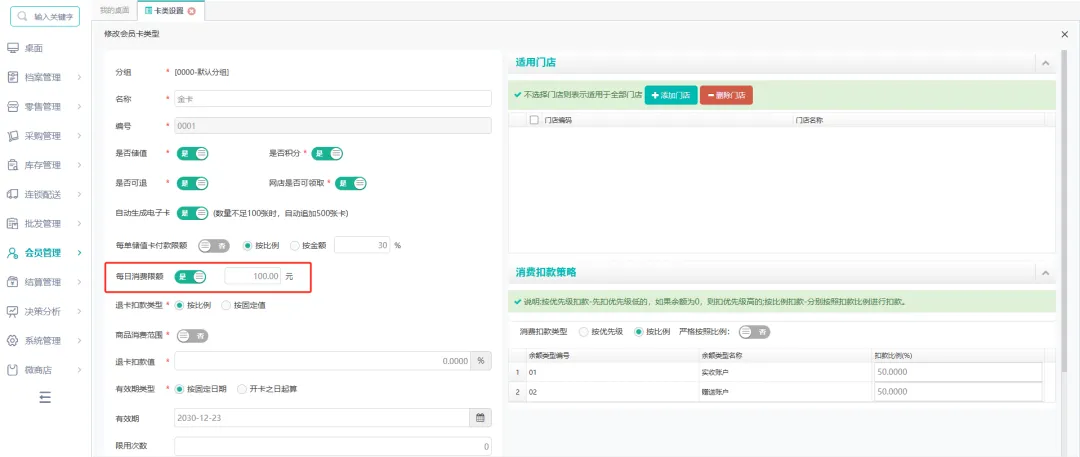This screenshot has width=1080, height=457.
Task: Click the 每日消费限额 amount field 100.00
Action: click(253, 276)
